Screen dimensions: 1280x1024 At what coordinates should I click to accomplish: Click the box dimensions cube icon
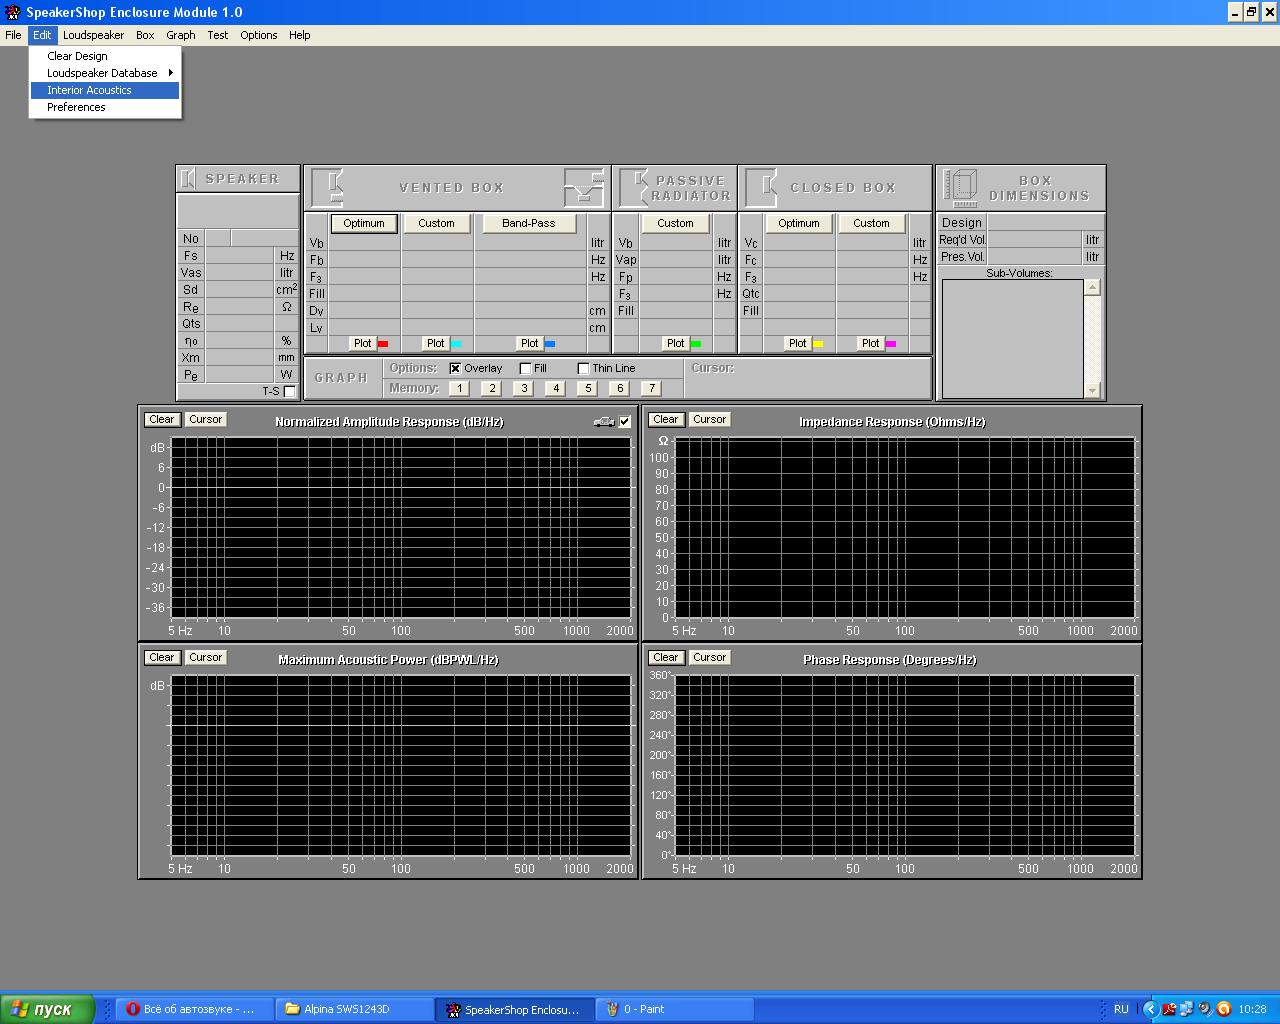[961, 187]
